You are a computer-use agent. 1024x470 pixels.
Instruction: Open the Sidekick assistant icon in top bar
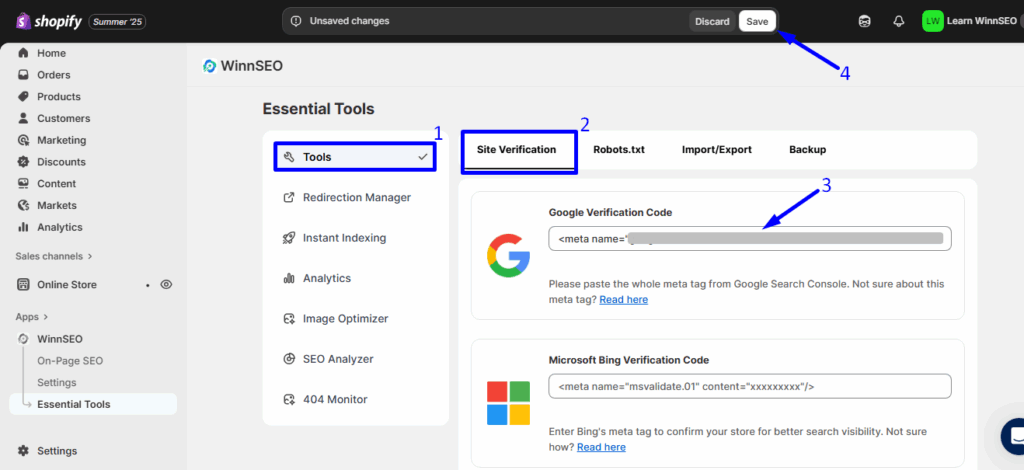[864, 21]
